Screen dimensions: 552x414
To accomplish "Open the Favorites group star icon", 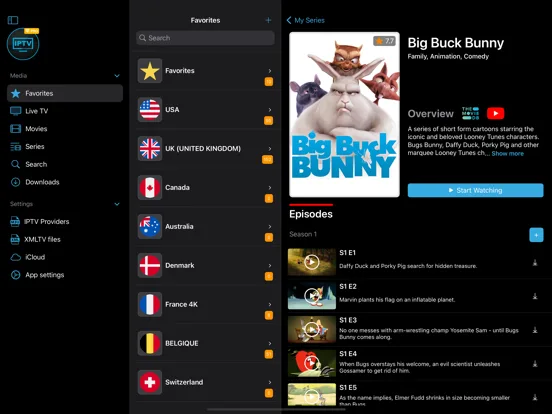I will pyautogui.click(x=150, y=71).
